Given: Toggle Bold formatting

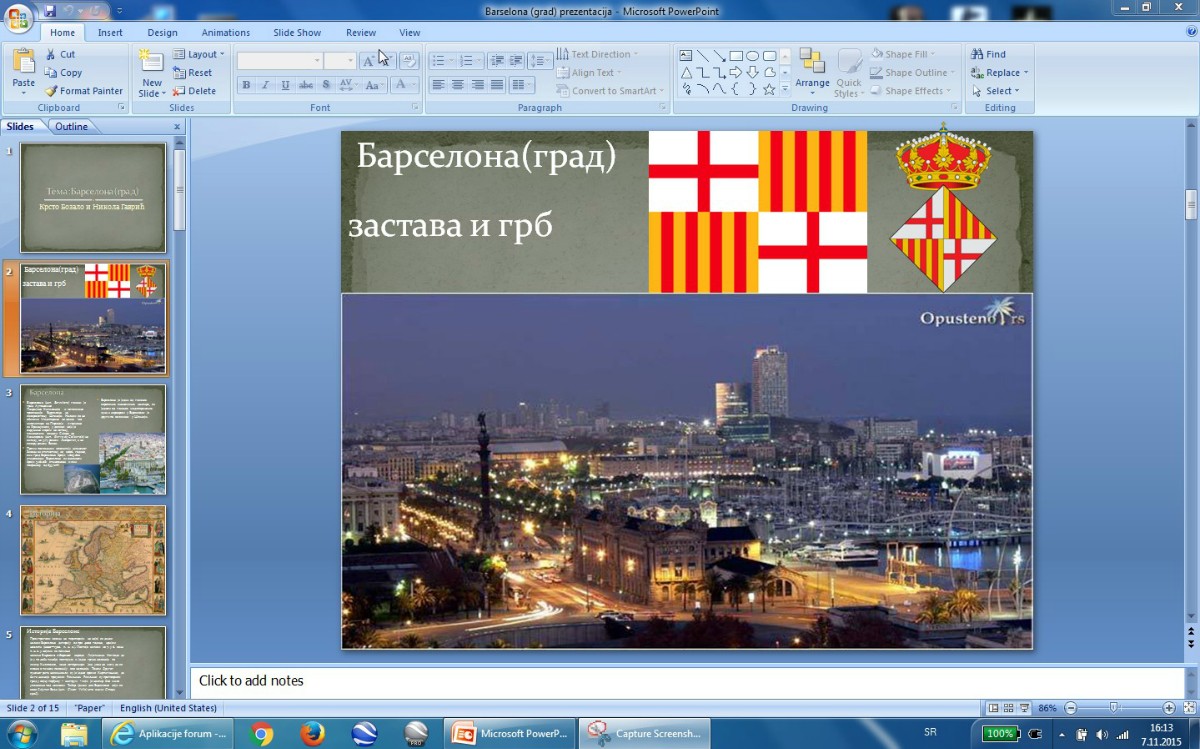Looking at the screenshot, I should pos(247,86).
